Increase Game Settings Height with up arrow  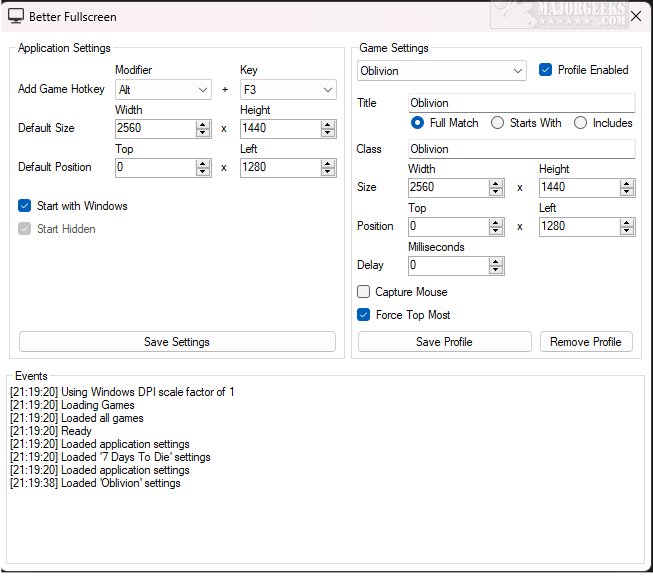(627, 183)
